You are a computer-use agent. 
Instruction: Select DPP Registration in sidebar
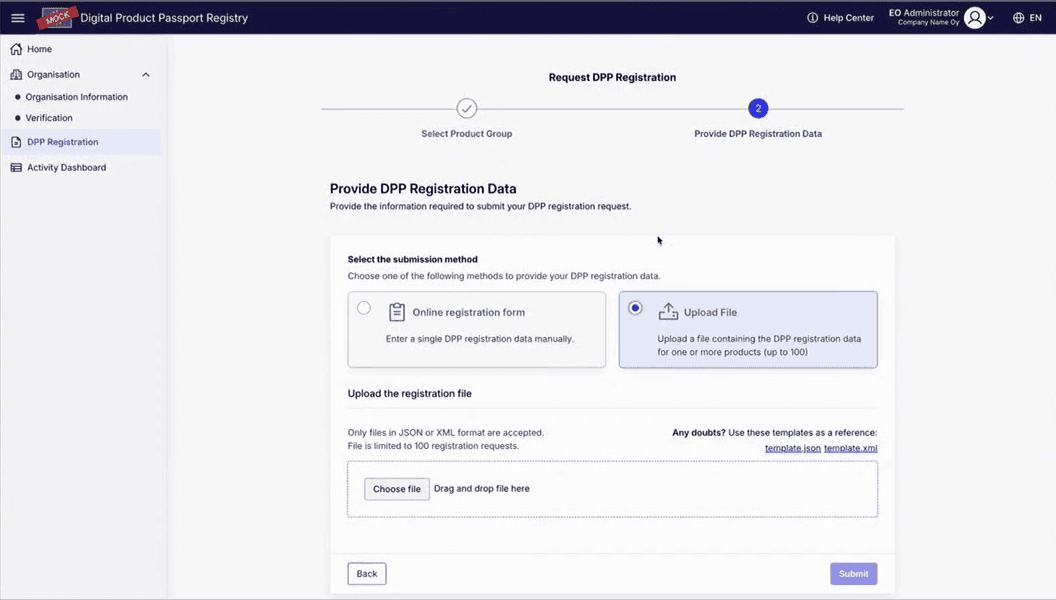[81, 142]
